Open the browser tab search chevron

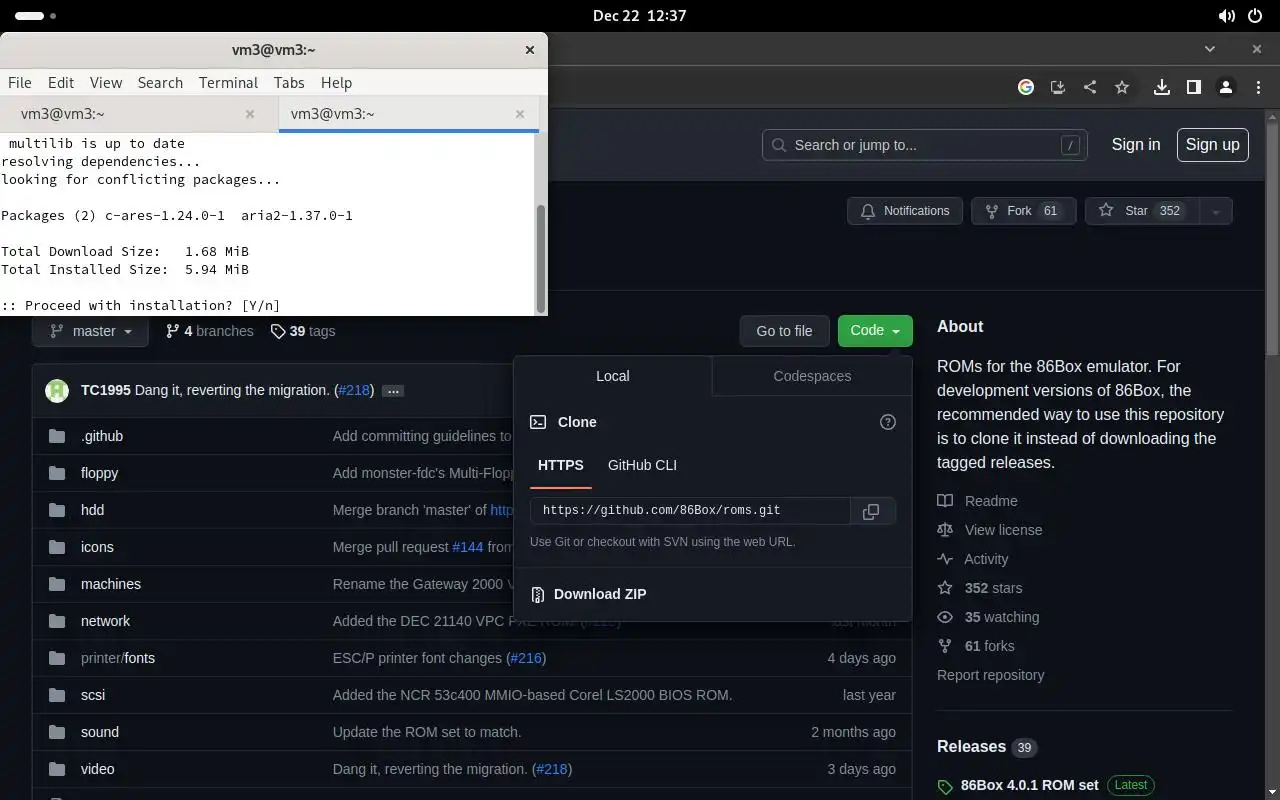tap(1210, 49)
